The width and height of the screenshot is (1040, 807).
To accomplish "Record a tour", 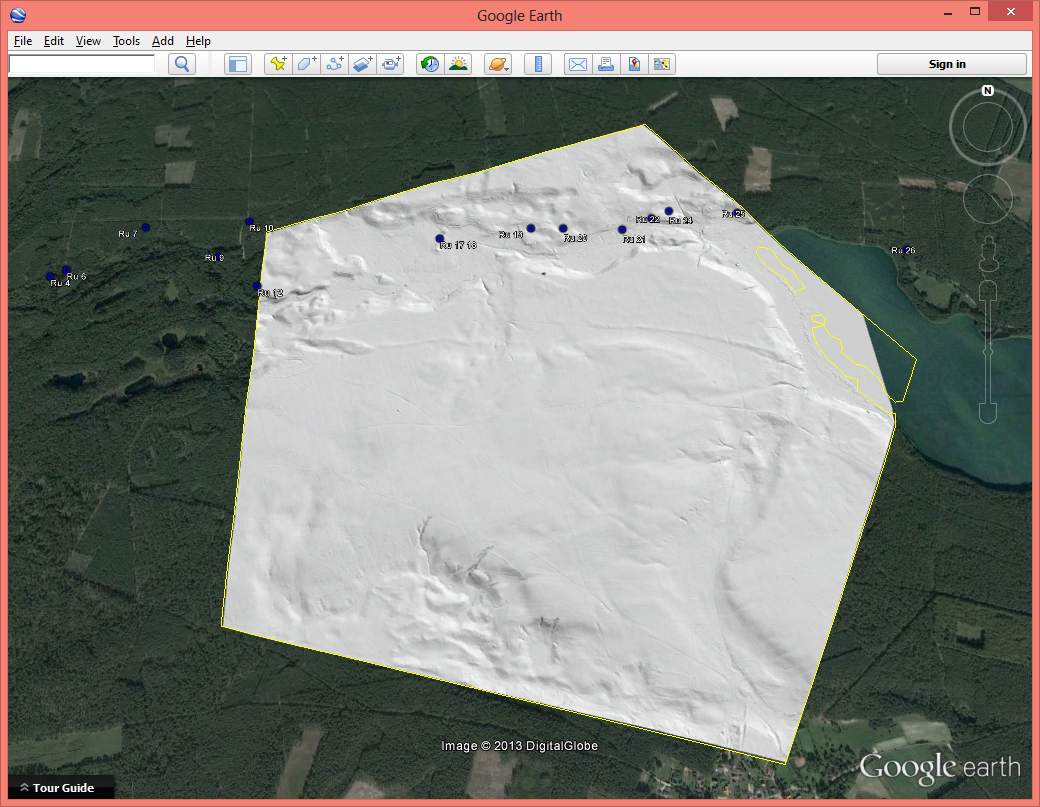I will (x=390, y=64).
